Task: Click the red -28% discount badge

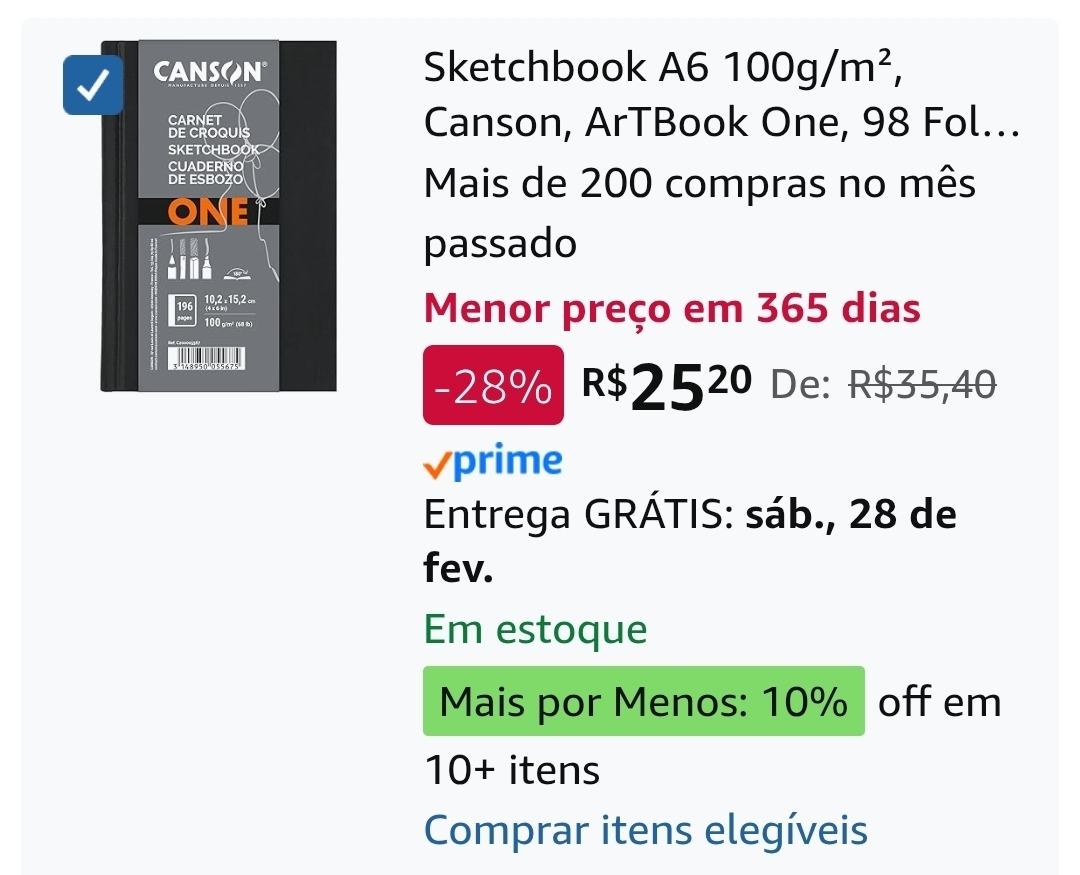Action: tap(493, 385)
